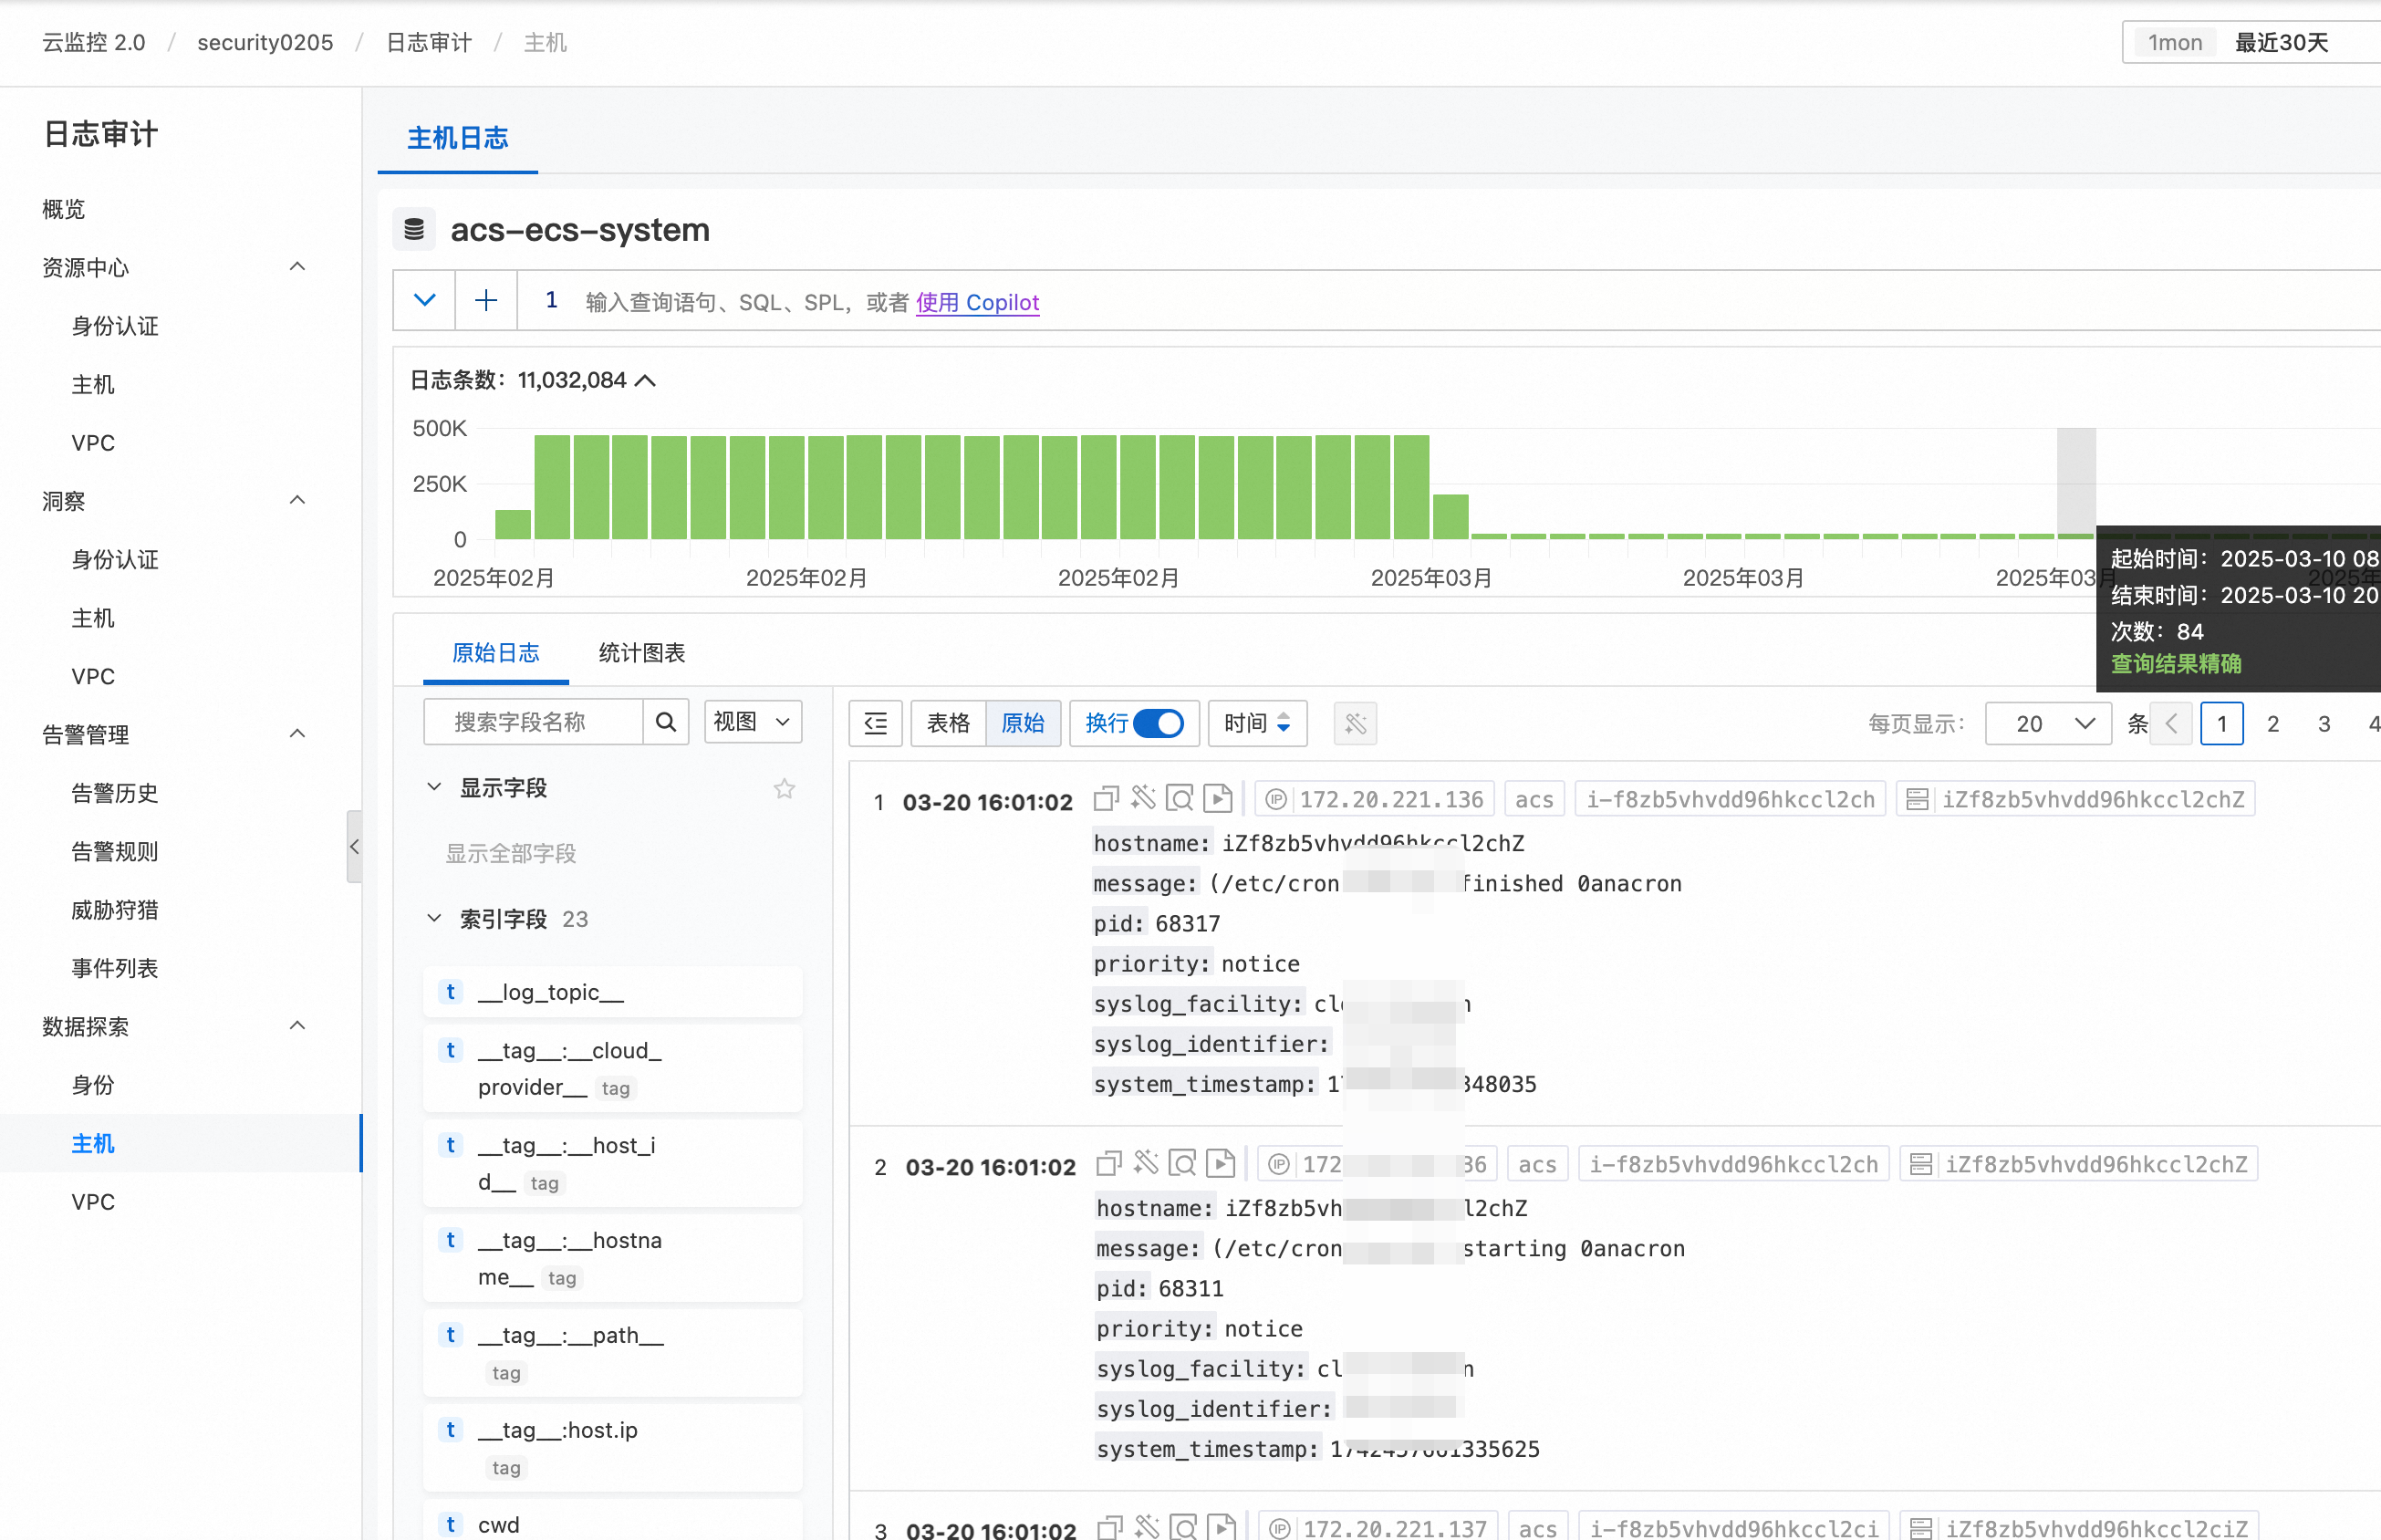Click the wand icon on log entry 2
The width and height of the screenshot is (2381, 1540).
(x=1146, y=1163)
